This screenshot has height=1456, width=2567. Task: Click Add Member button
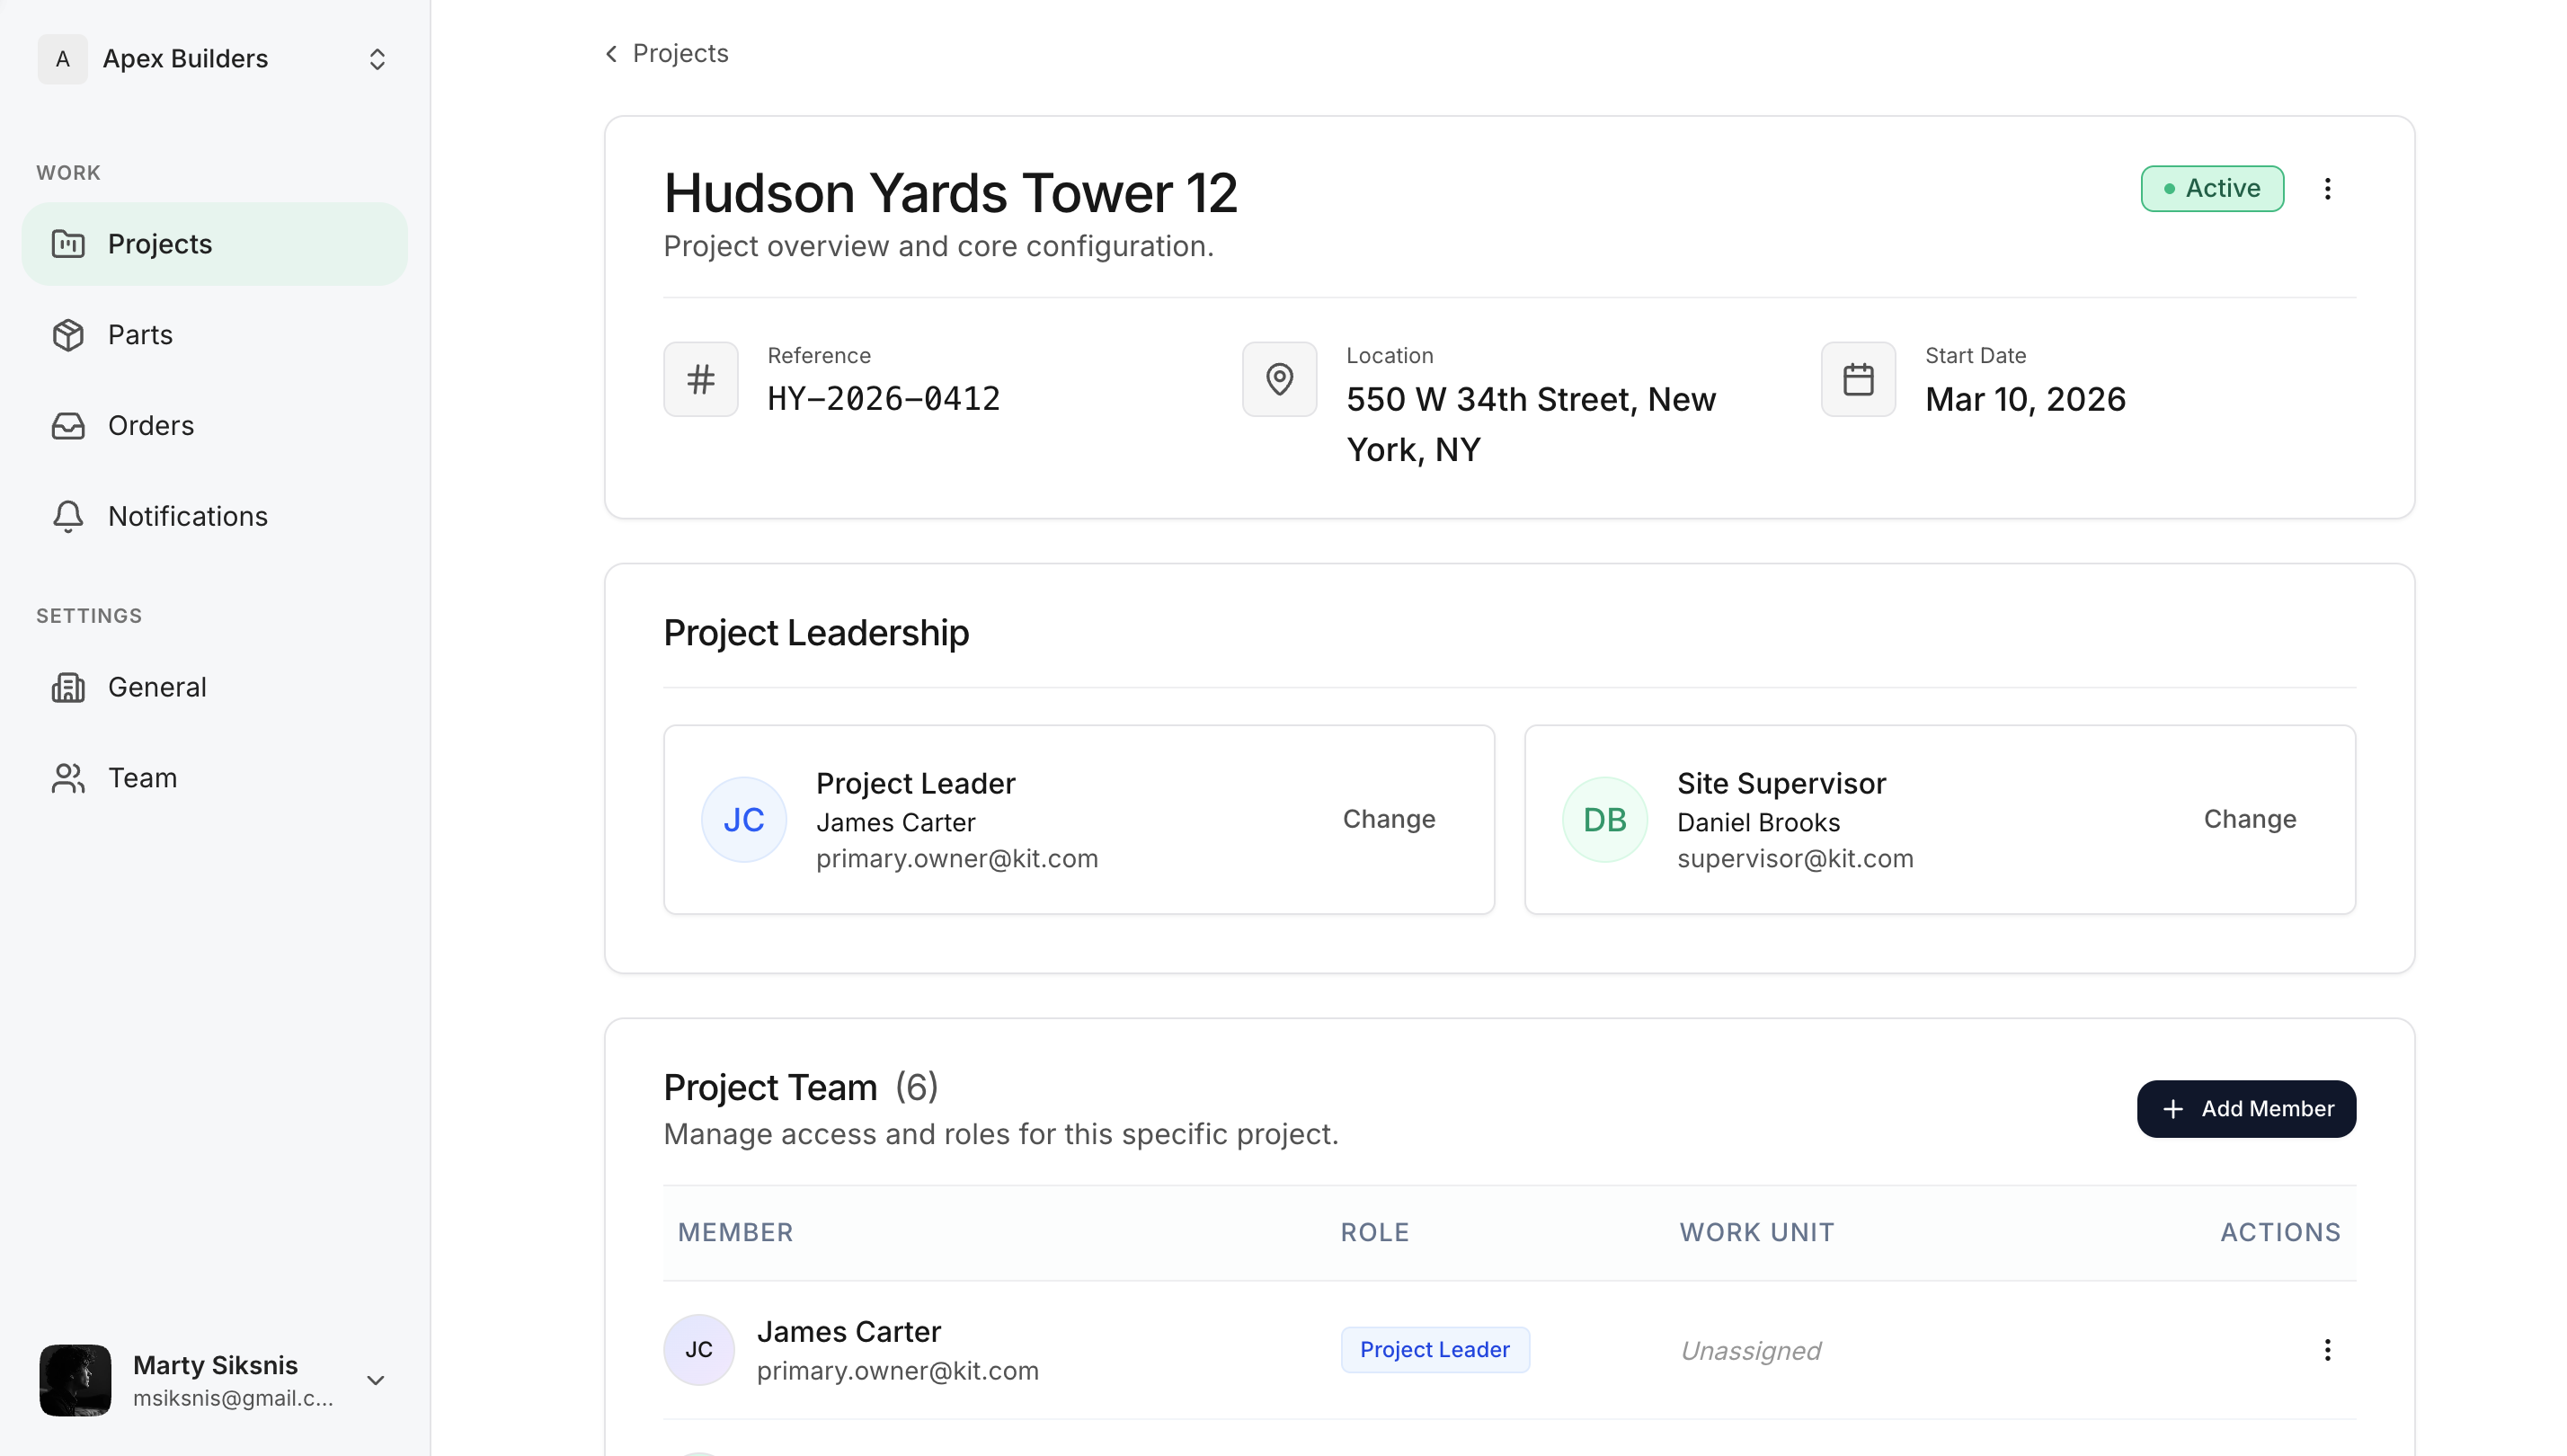[2246, 1108]
